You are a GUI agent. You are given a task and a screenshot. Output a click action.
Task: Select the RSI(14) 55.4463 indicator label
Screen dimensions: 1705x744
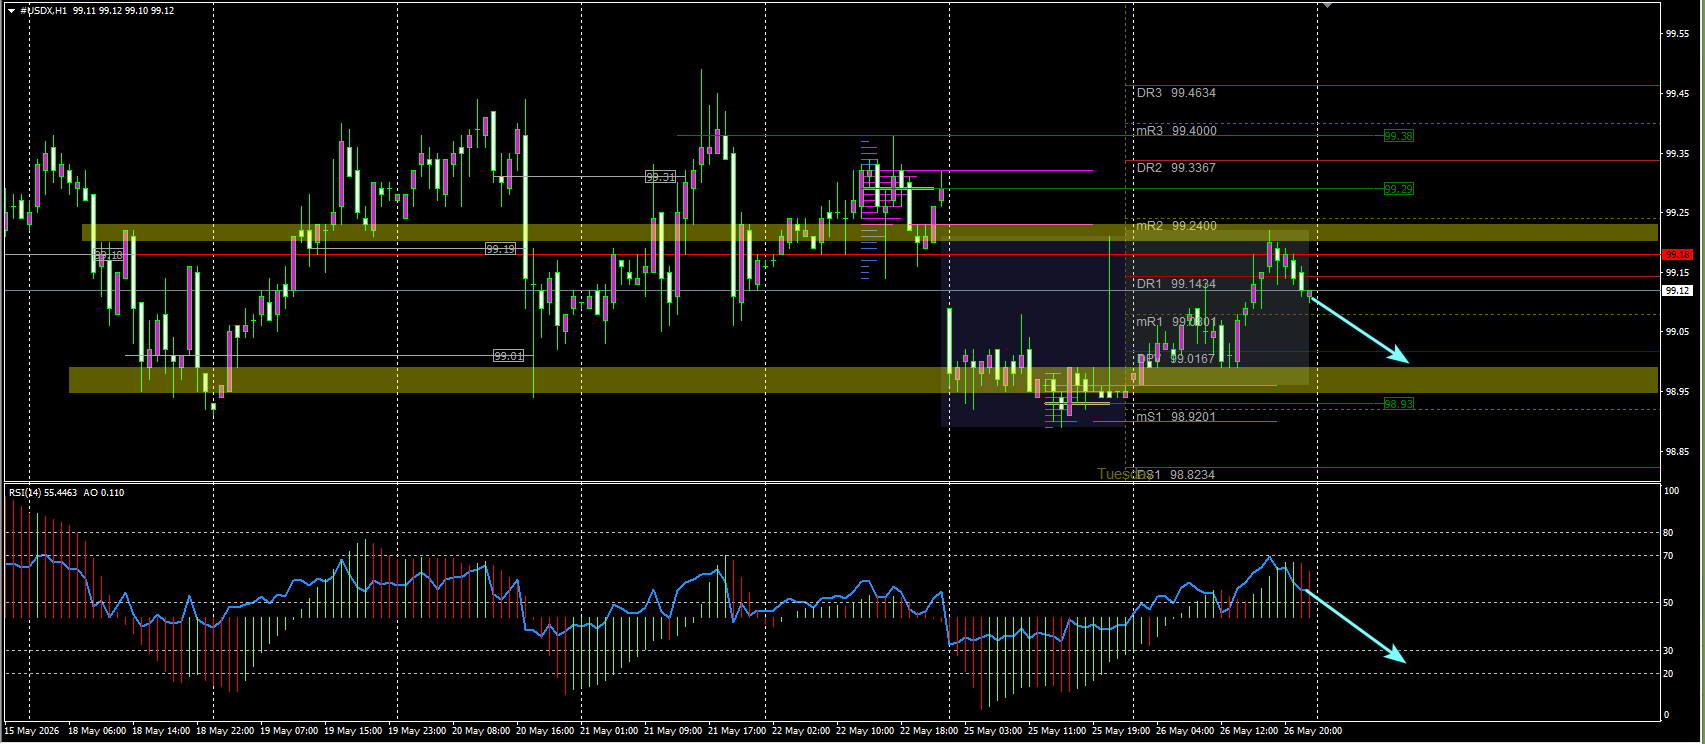click(x=43, y=493)
